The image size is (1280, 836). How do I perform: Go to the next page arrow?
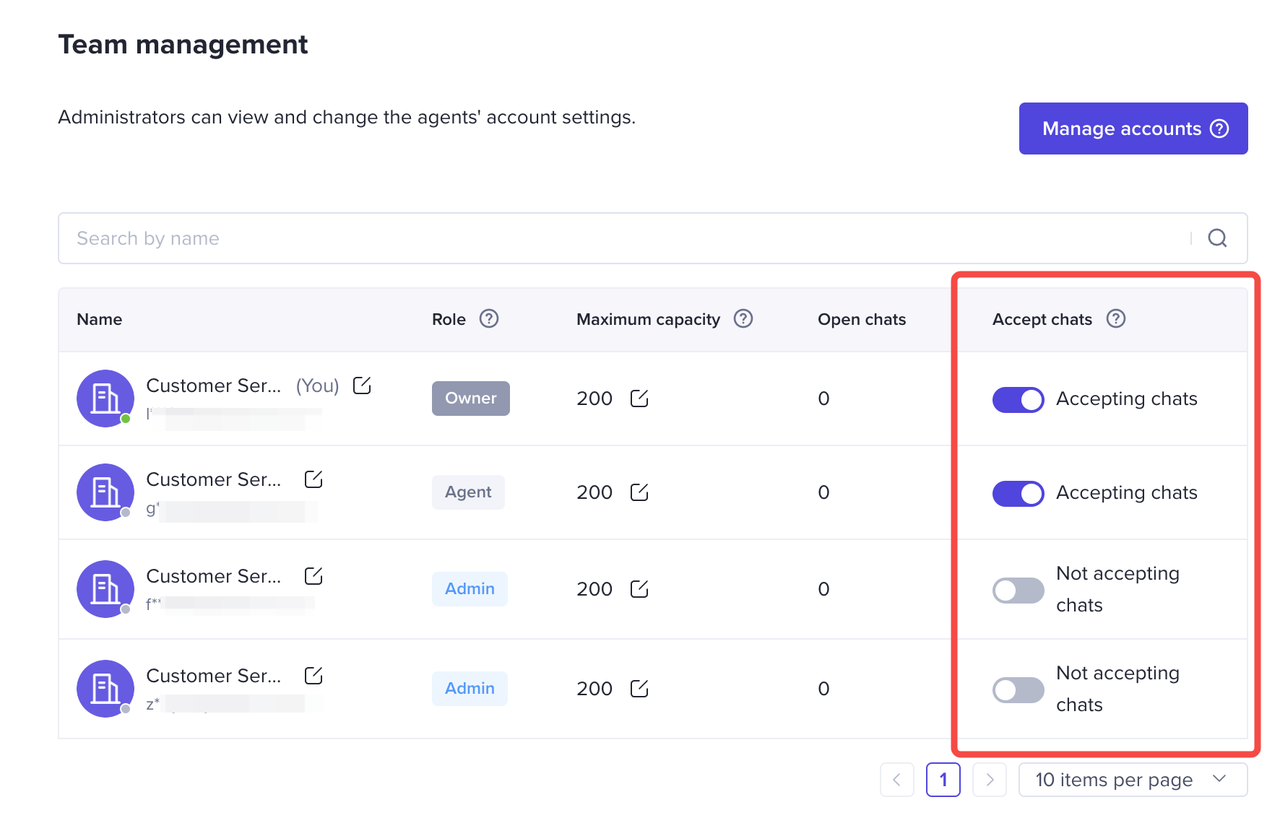click(x=989, y=780)
